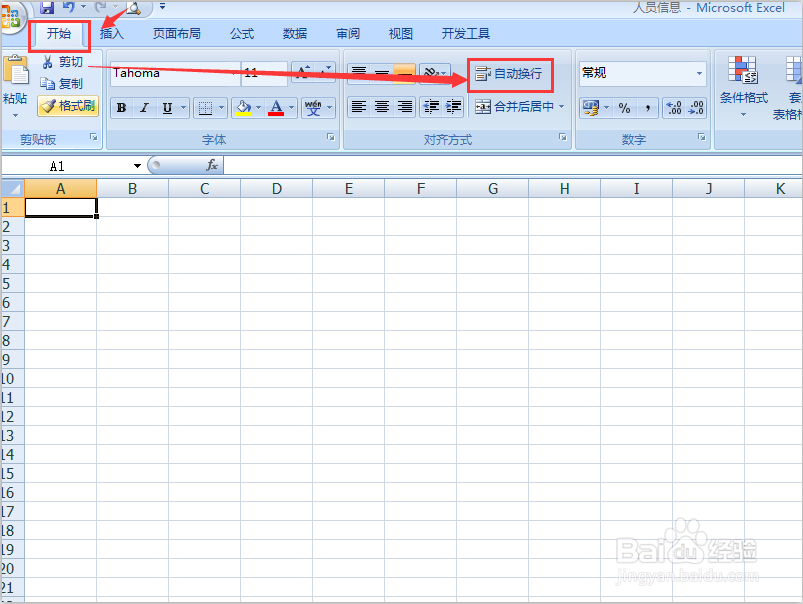Click the fill color bucket icon
Viewport: 803px width, 604px height.
click(x=243, y=108)
